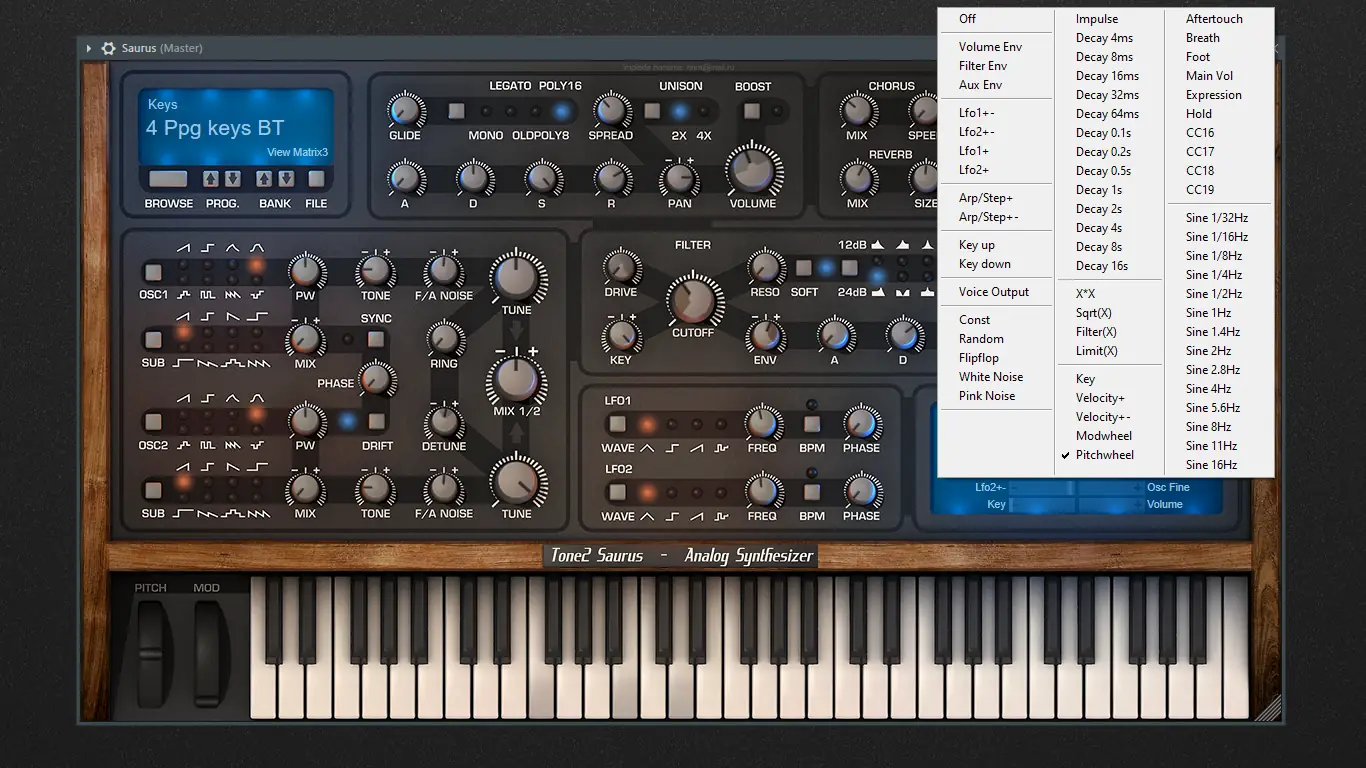Toggle the filter SOFT button
The width and height of the screenshot is (1366, 768).
click(x=804, y=268)
